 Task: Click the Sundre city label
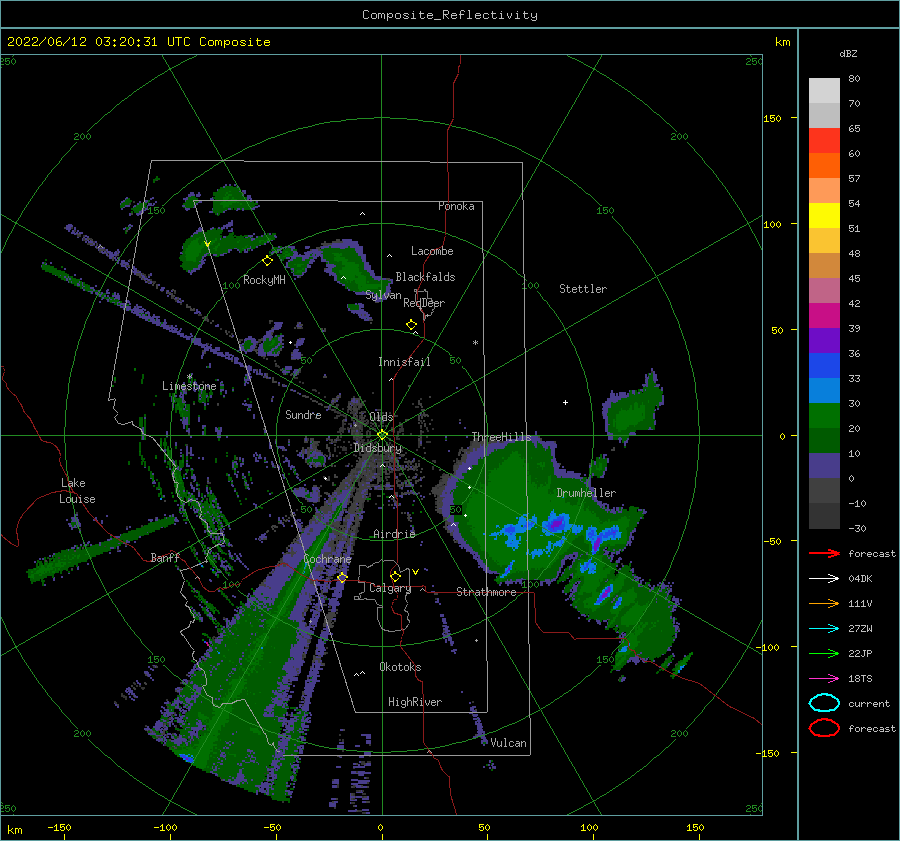303,414
